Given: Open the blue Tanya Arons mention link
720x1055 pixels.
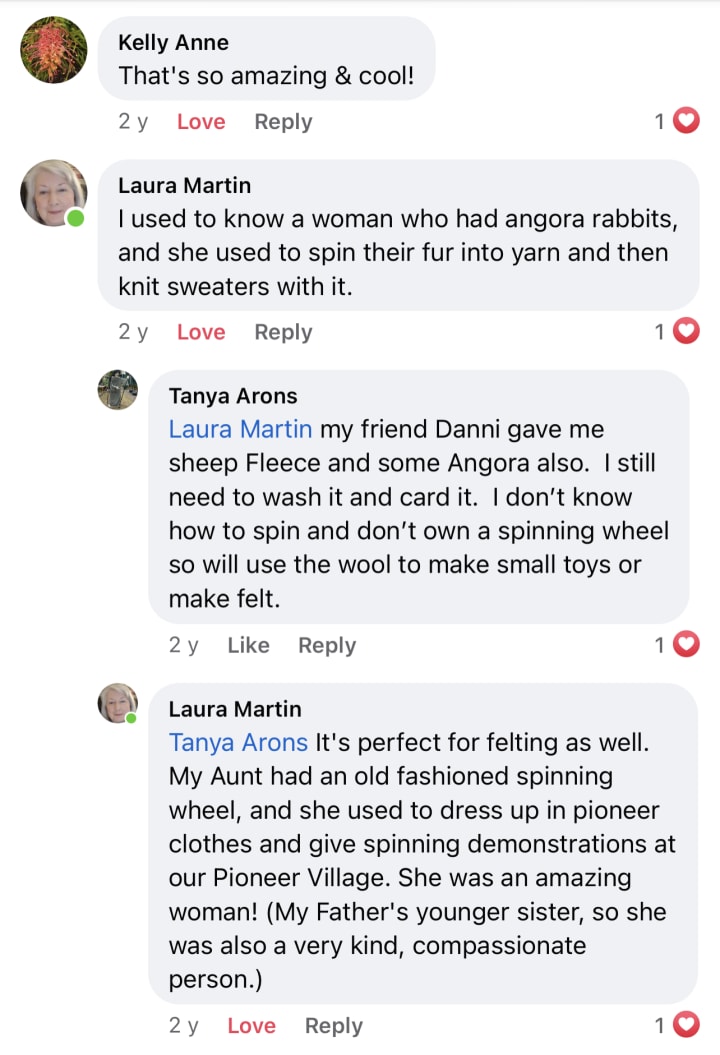Looking at the screenshot, I should [x=238, y=743].
